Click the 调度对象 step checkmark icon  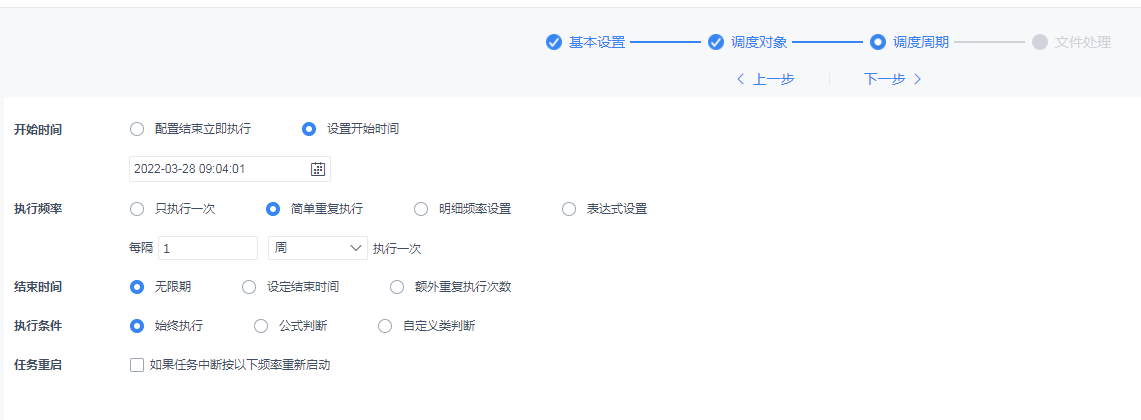716,42
